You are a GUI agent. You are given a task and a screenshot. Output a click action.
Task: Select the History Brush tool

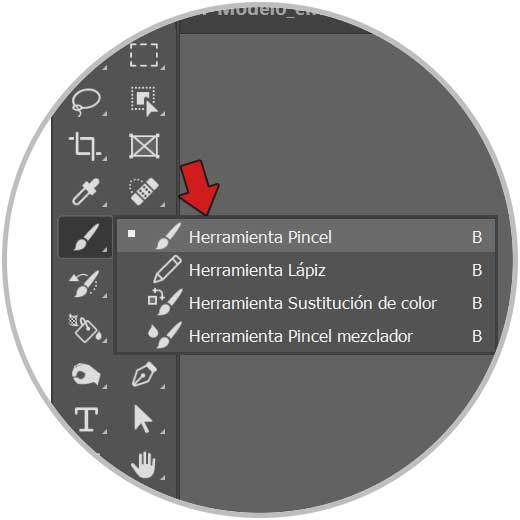click(x=85, y=284)
